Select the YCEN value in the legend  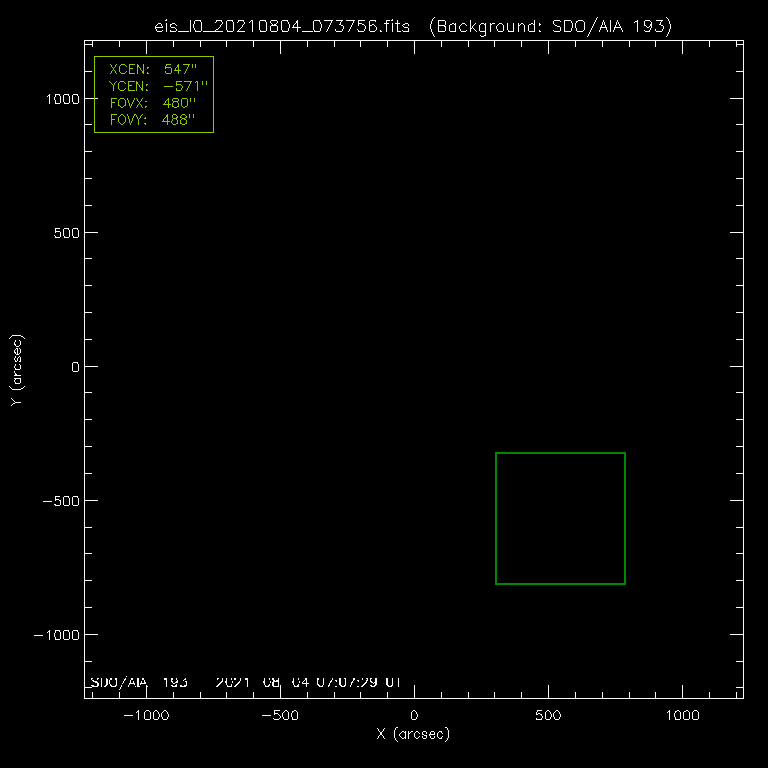click(x=185, y=87)
